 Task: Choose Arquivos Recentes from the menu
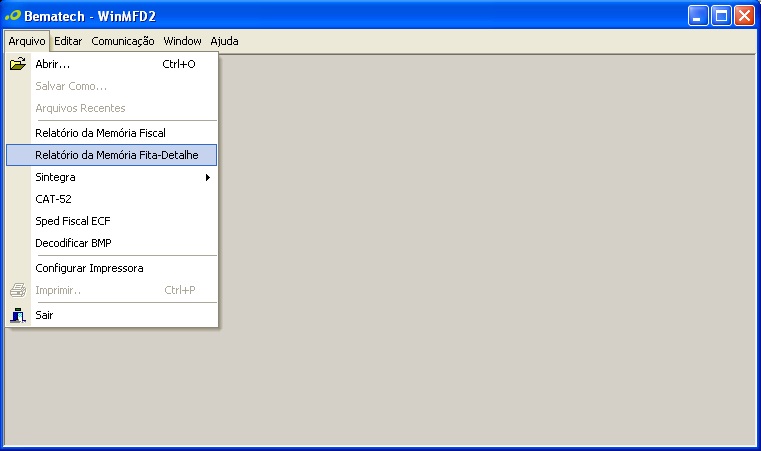[x=80, y=108]
